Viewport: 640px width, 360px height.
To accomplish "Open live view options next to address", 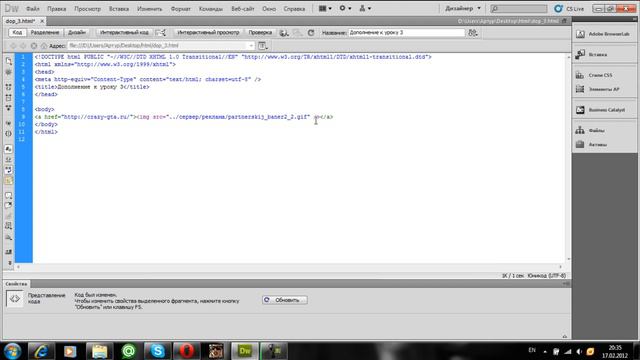I will click(x=263, y=46).
